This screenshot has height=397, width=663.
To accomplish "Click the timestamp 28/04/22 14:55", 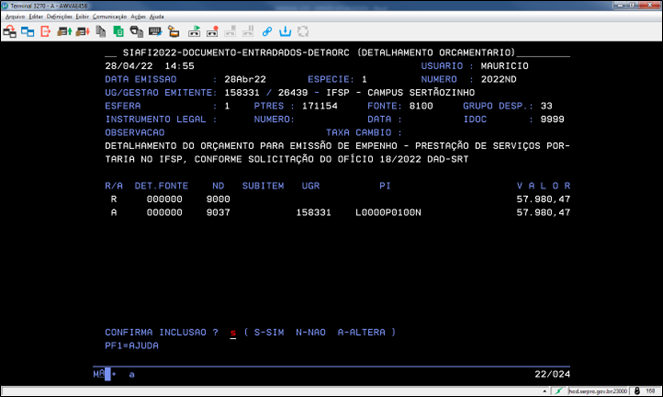I will [150, 66].
